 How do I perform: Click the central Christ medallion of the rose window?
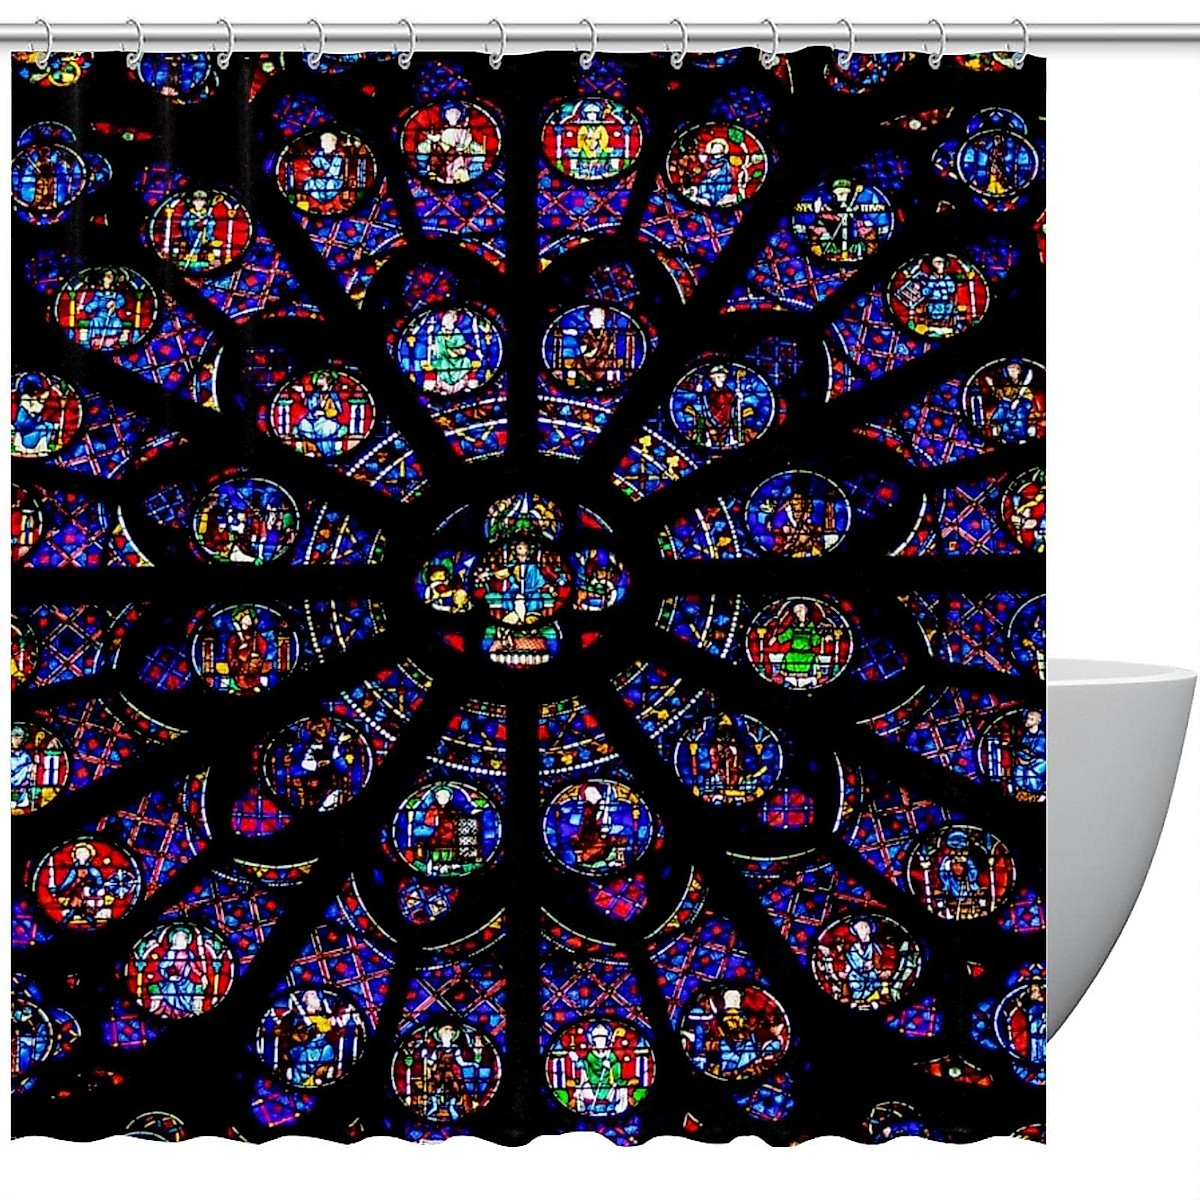point(522,578)
